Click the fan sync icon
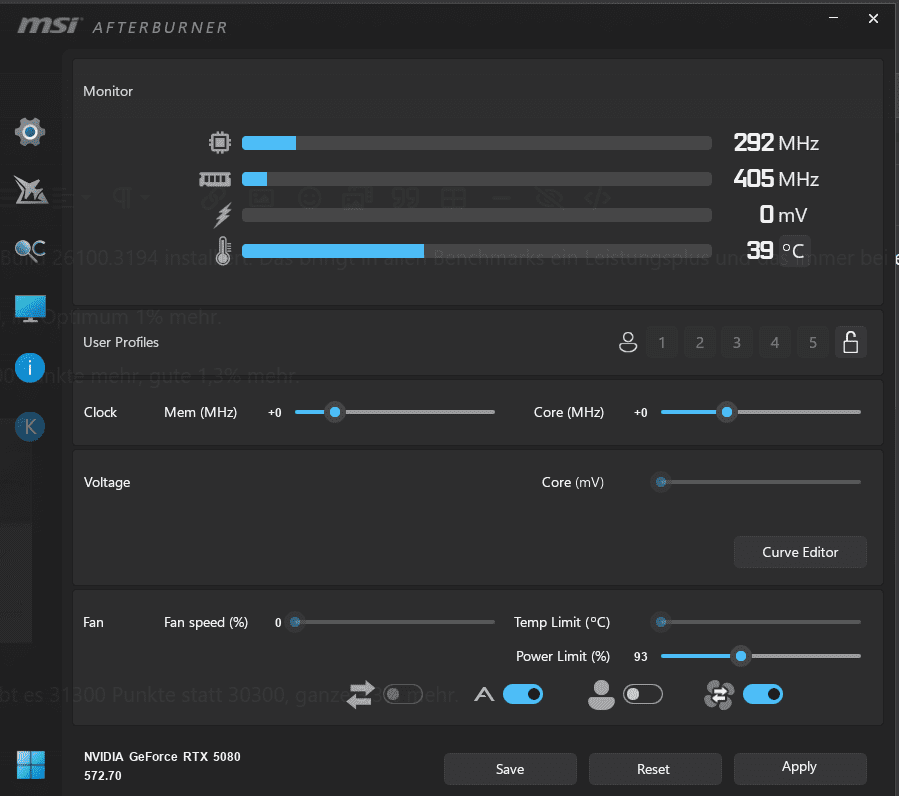The image size is (899, 796). [719, 694]
